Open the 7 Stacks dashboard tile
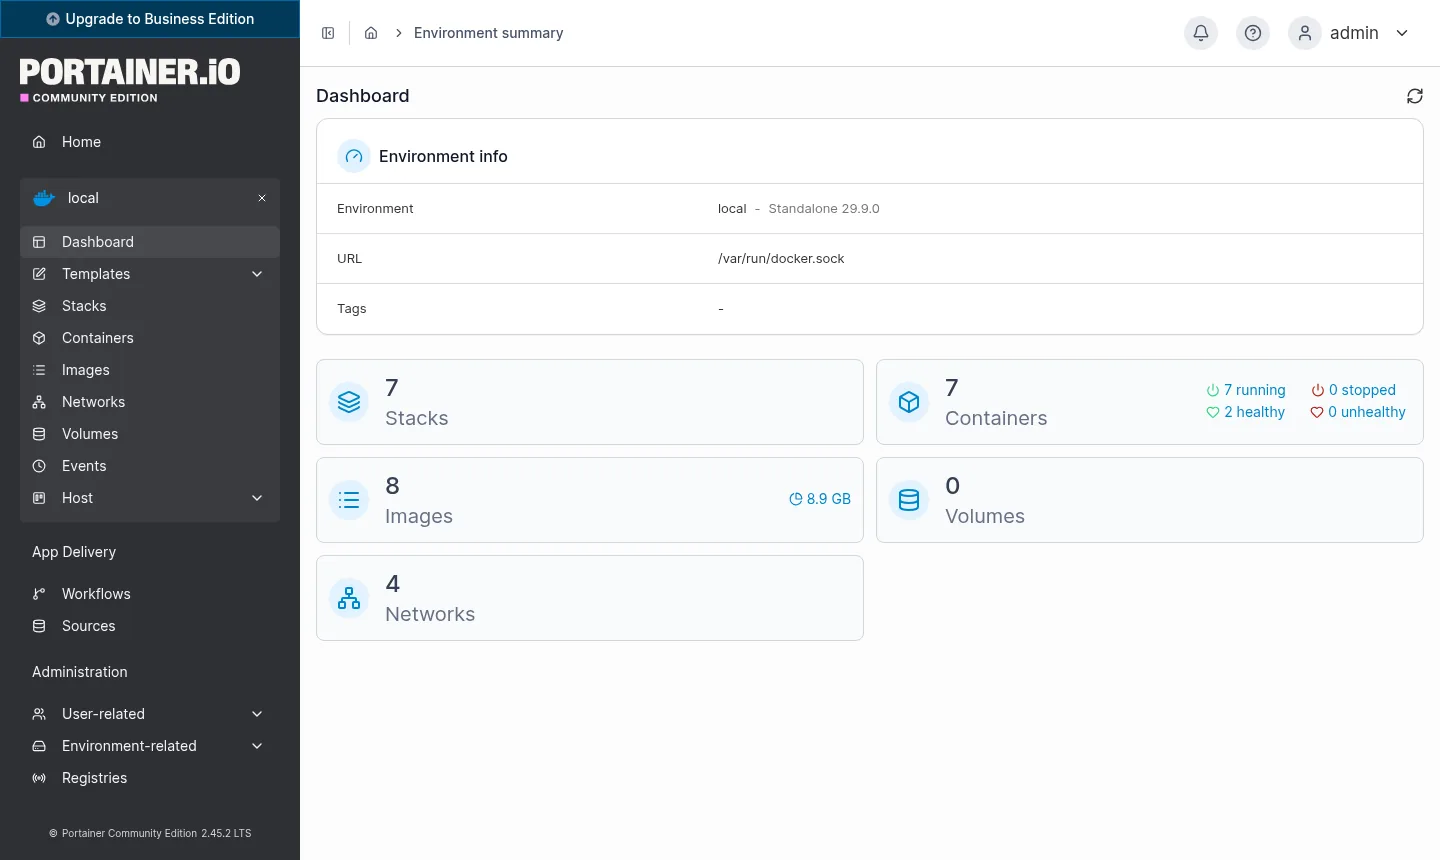Screen dimensions: 1440x860 pos(590,402)
